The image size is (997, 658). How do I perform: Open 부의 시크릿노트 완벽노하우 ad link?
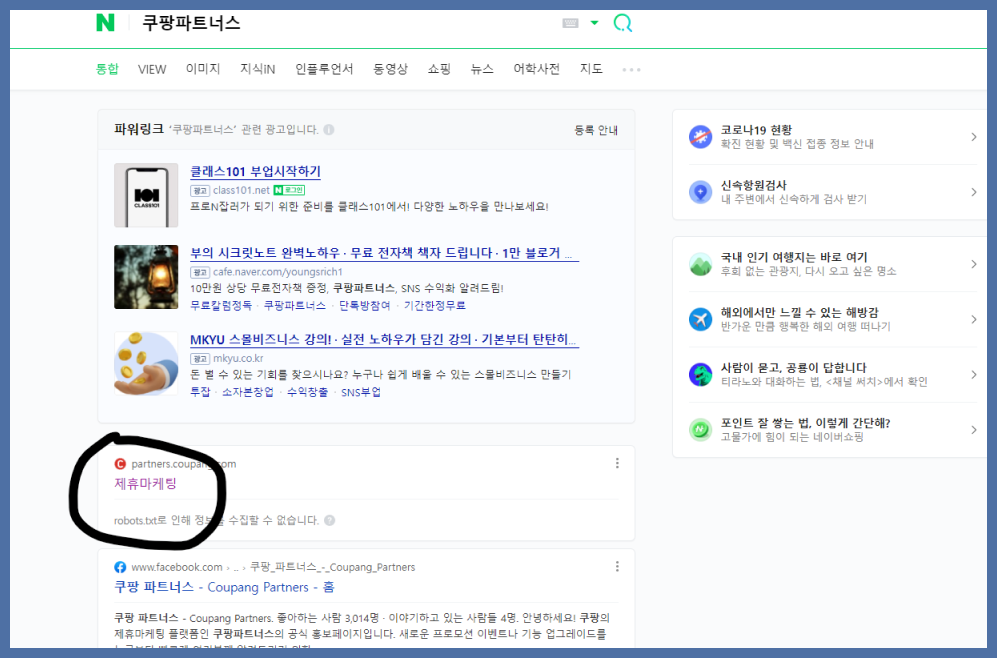(x=384, y=253)
